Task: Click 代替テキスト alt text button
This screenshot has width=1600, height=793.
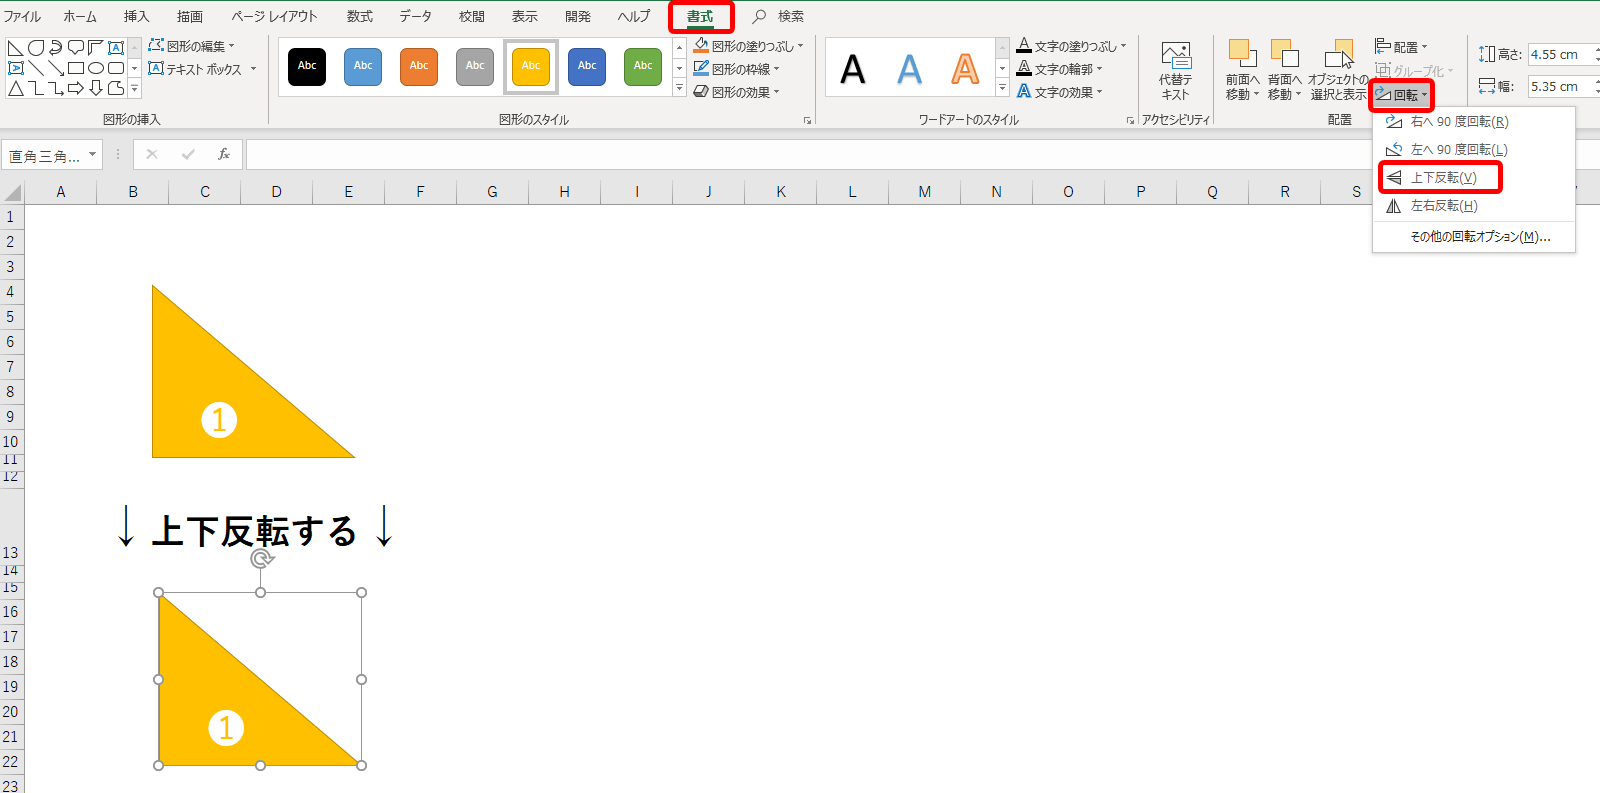Action: [1175, 70]
